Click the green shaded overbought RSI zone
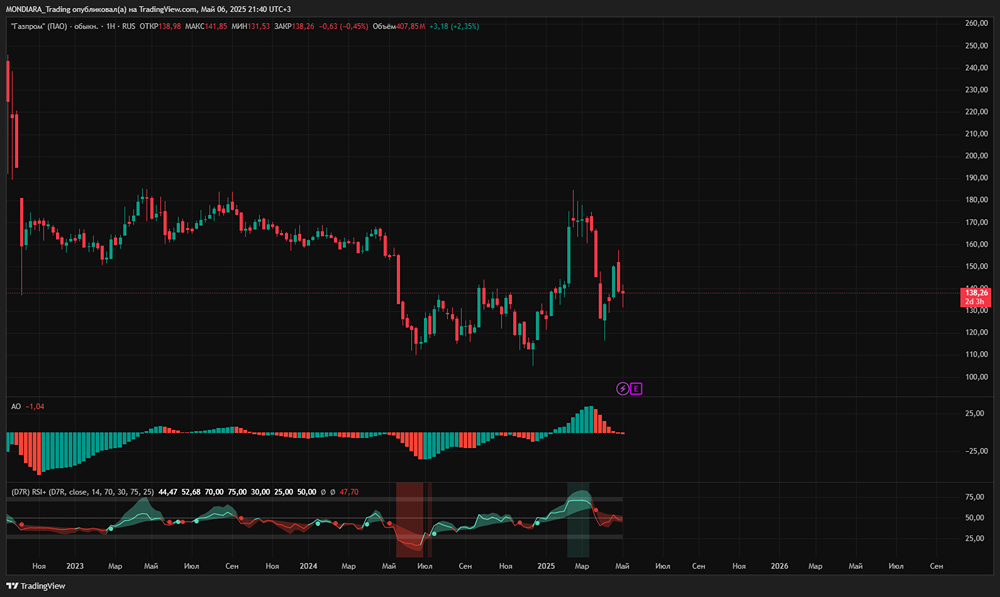The height and width of the screenshot is (597, 1000). tap(578, 520)
